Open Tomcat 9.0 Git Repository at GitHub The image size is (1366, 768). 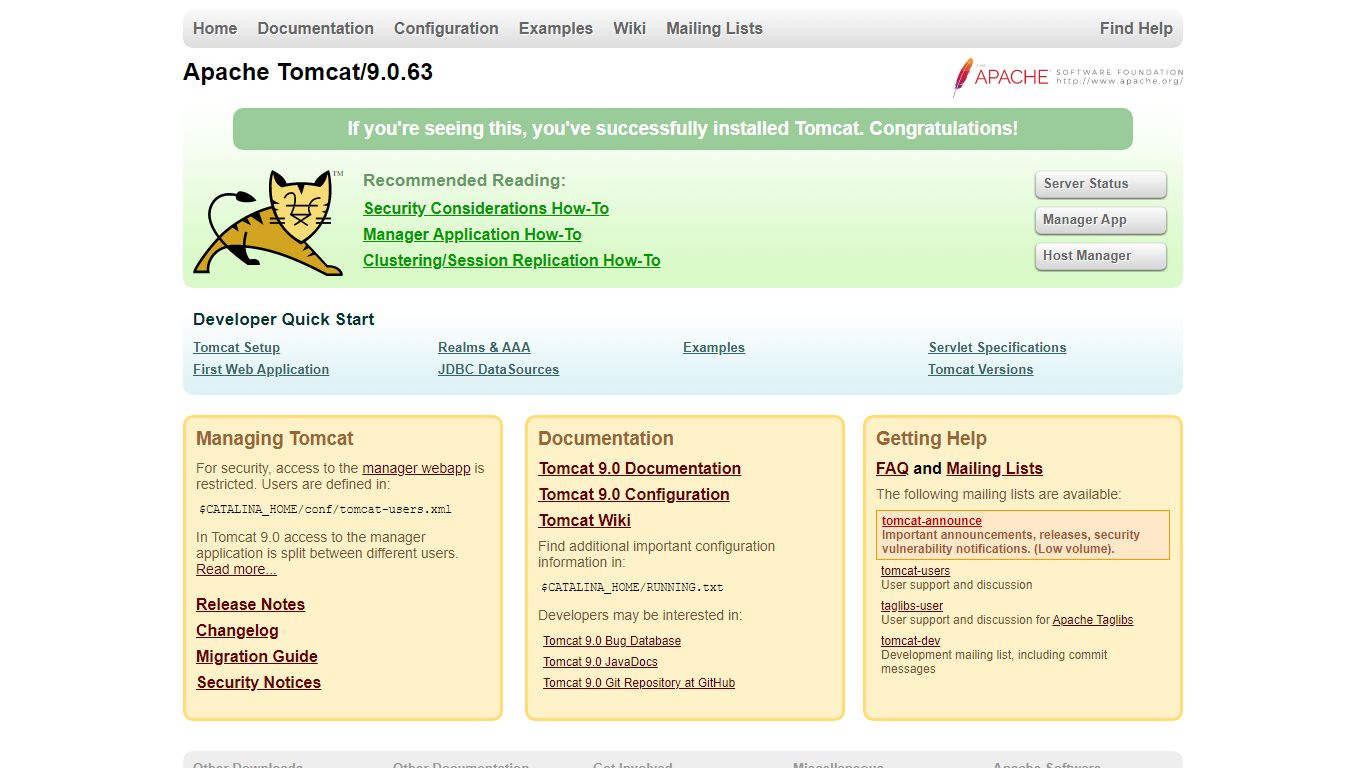tap(639, 683)
